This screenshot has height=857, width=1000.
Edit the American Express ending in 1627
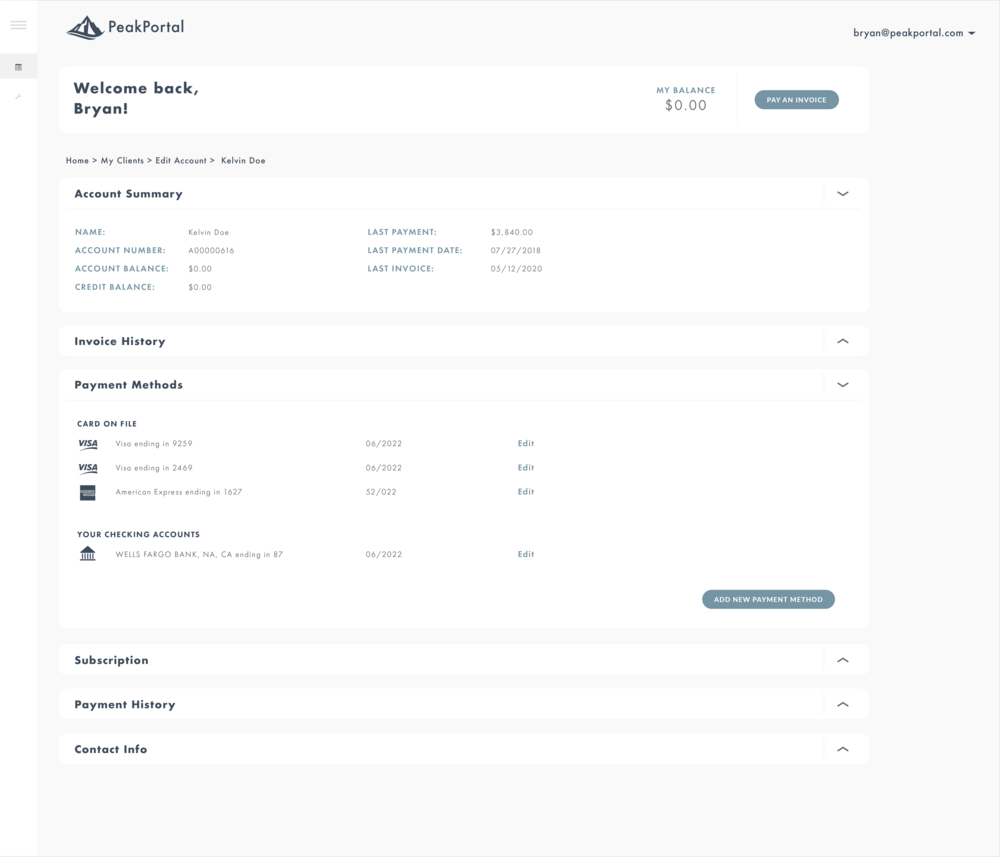[x=526, y=492]
